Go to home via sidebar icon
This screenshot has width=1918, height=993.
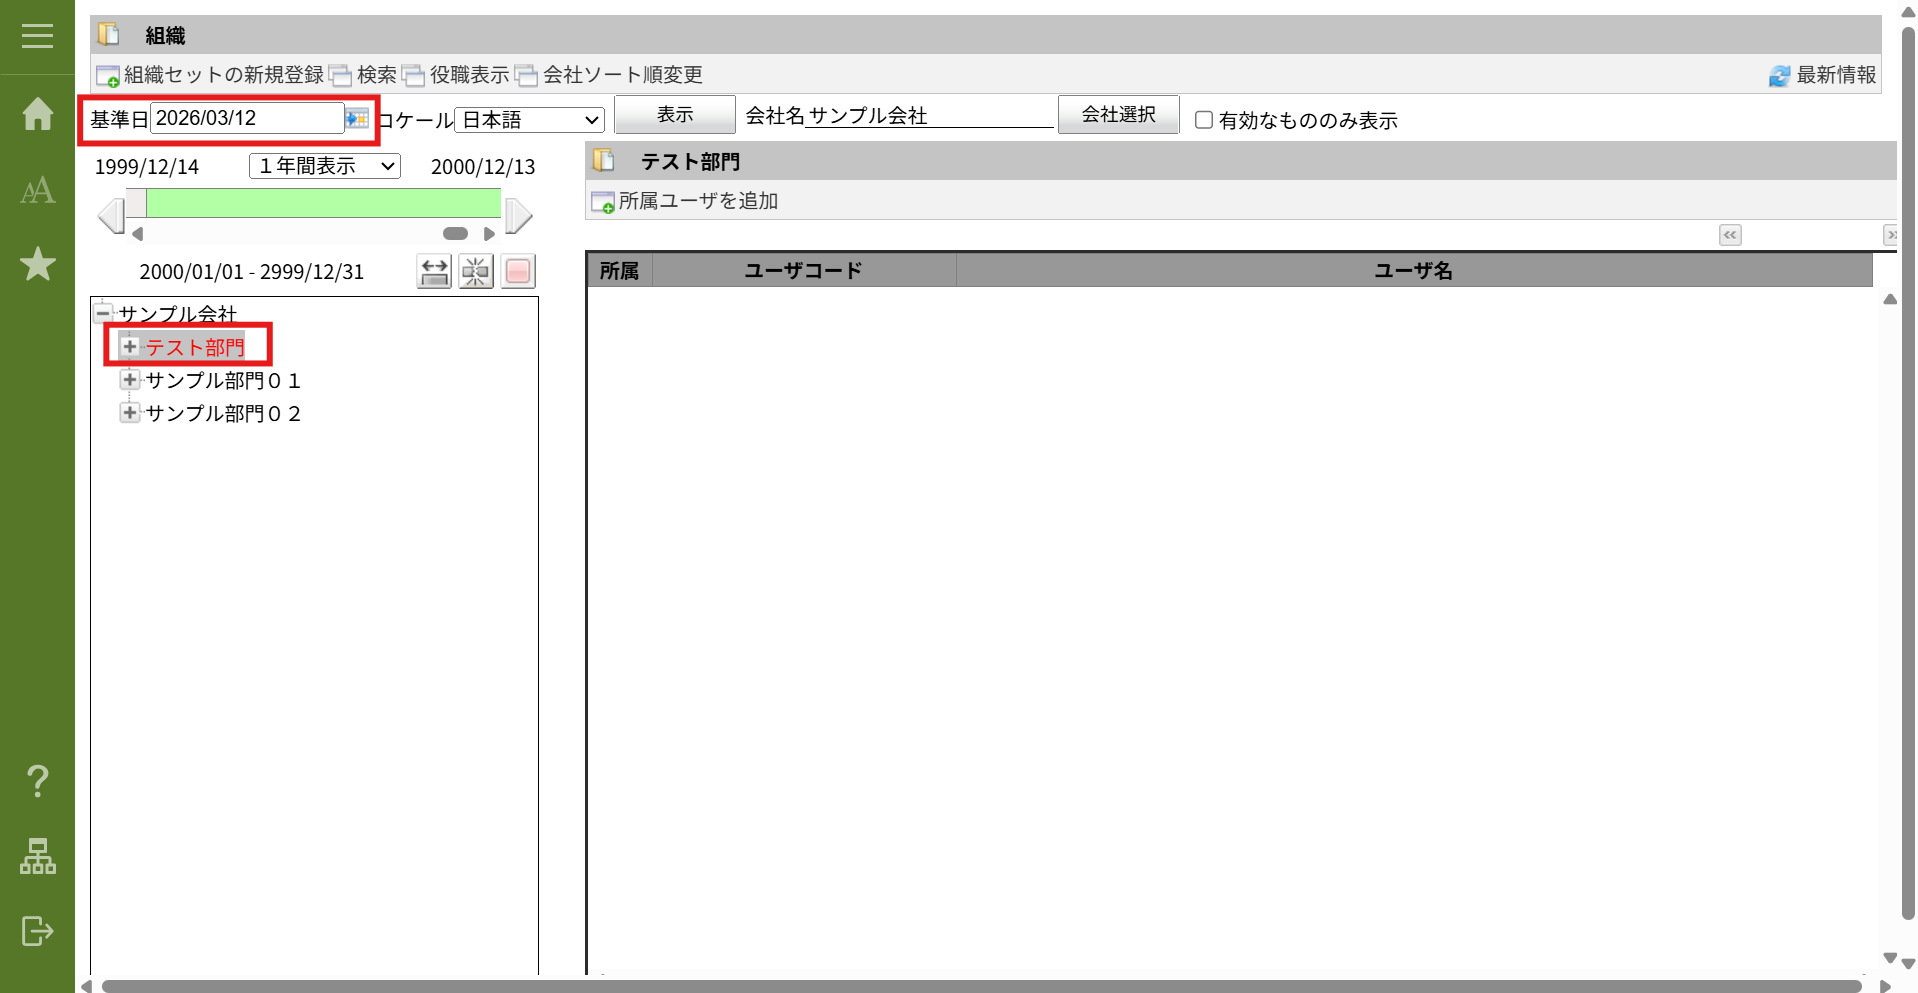pyautogui.click(x=37, y=114)
